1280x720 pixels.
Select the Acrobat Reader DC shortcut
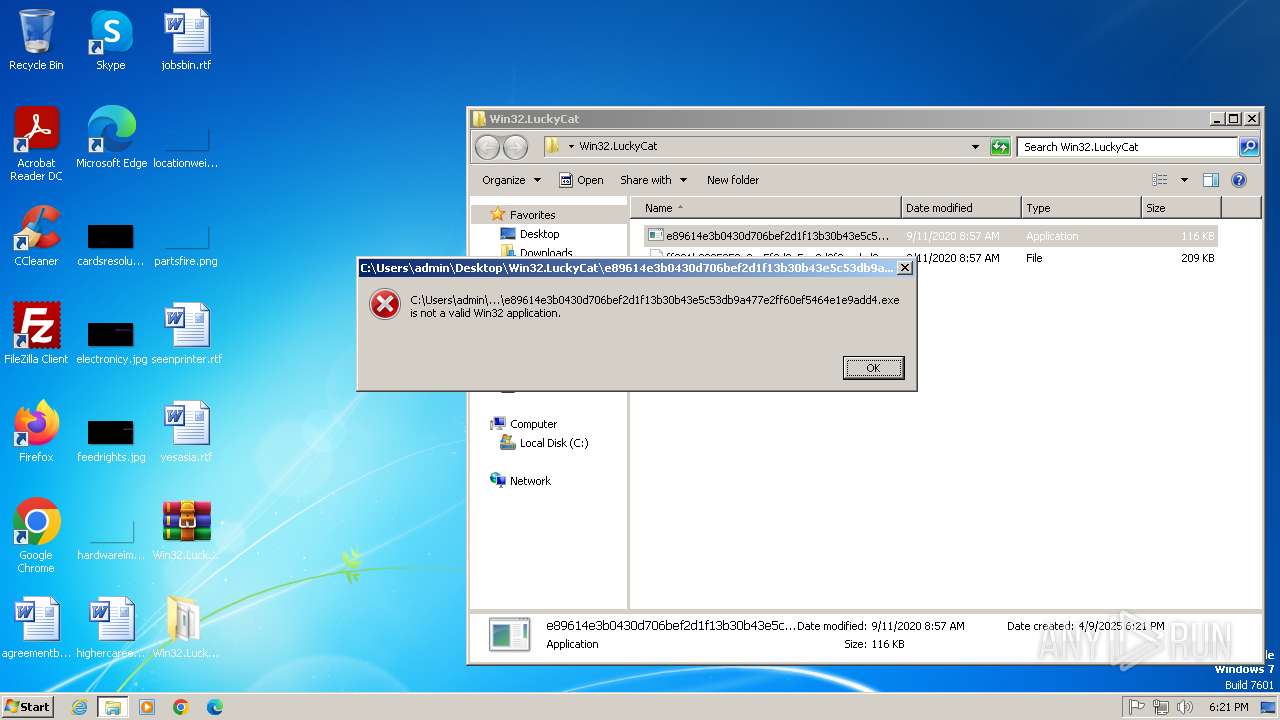36,144
